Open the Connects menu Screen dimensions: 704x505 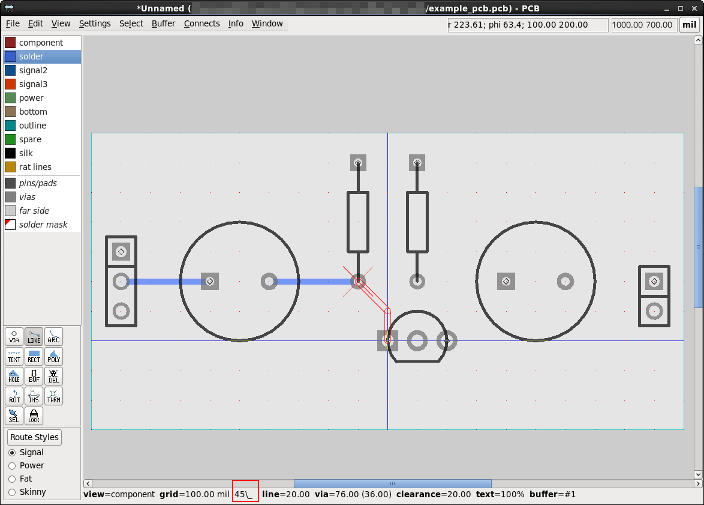click(x=202, y=23)
